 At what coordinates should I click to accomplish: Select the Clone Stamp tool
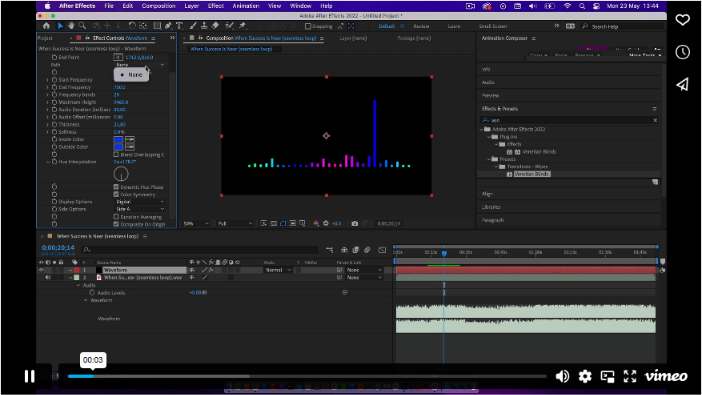click(x=204, y=26)
